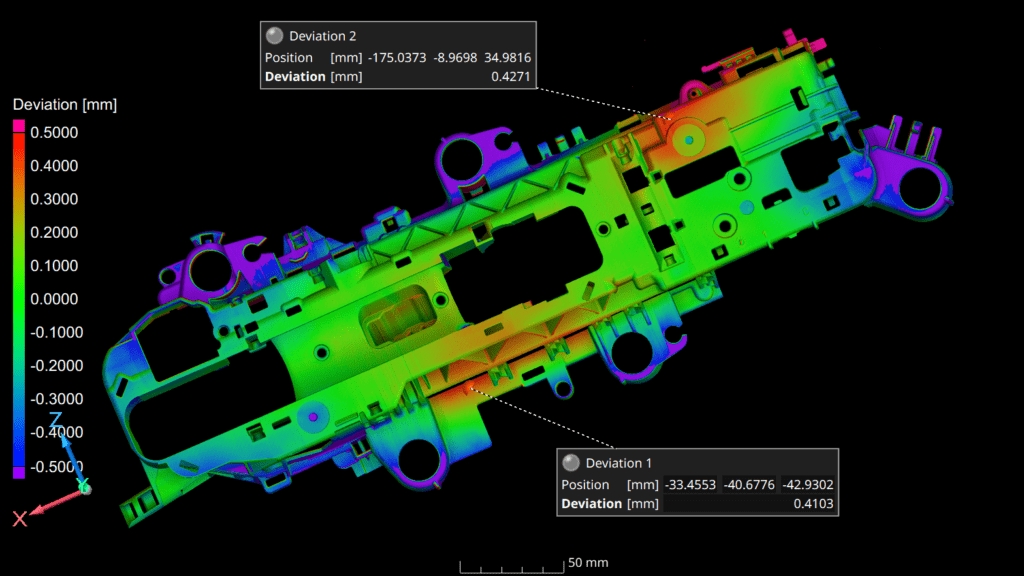Click the sphere icon beside Deviation 2

[275, 37]
